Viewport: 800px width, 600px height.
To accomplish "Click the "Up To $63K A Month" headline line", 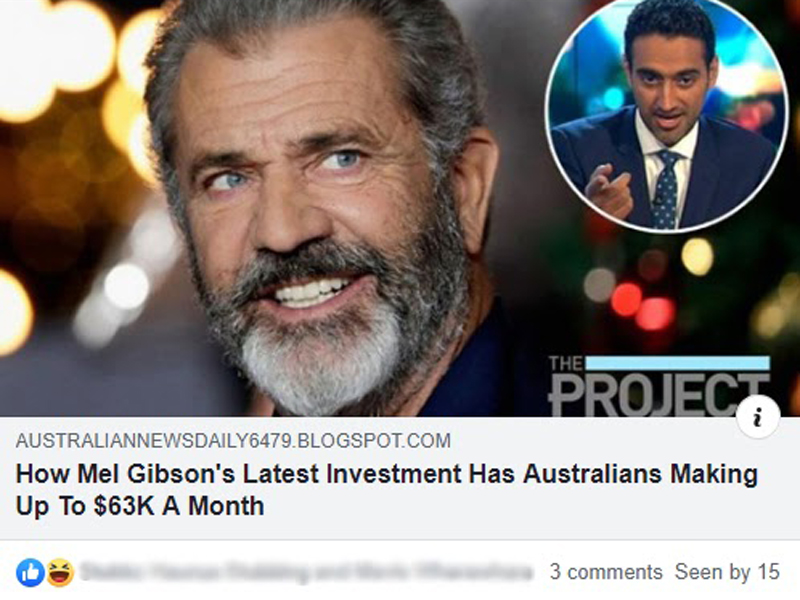I will pyautogui.click(x=140, y=506).
